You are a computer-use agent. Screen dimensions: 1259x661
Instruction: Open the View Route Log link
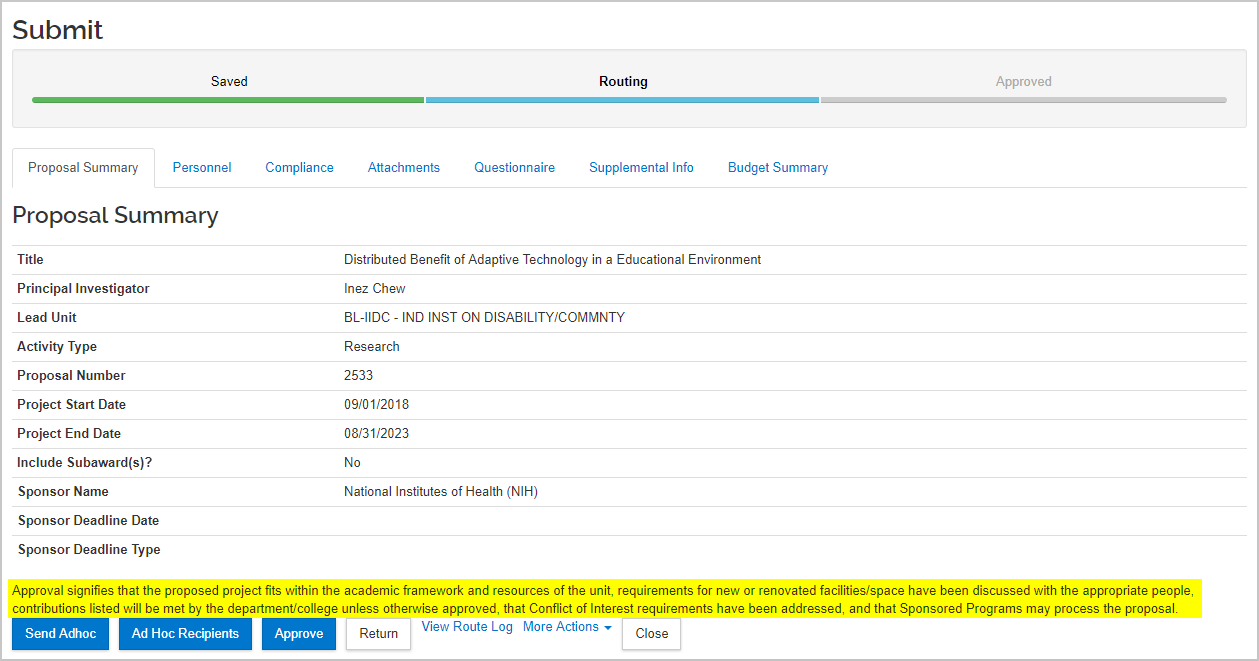tap(466, 627)
